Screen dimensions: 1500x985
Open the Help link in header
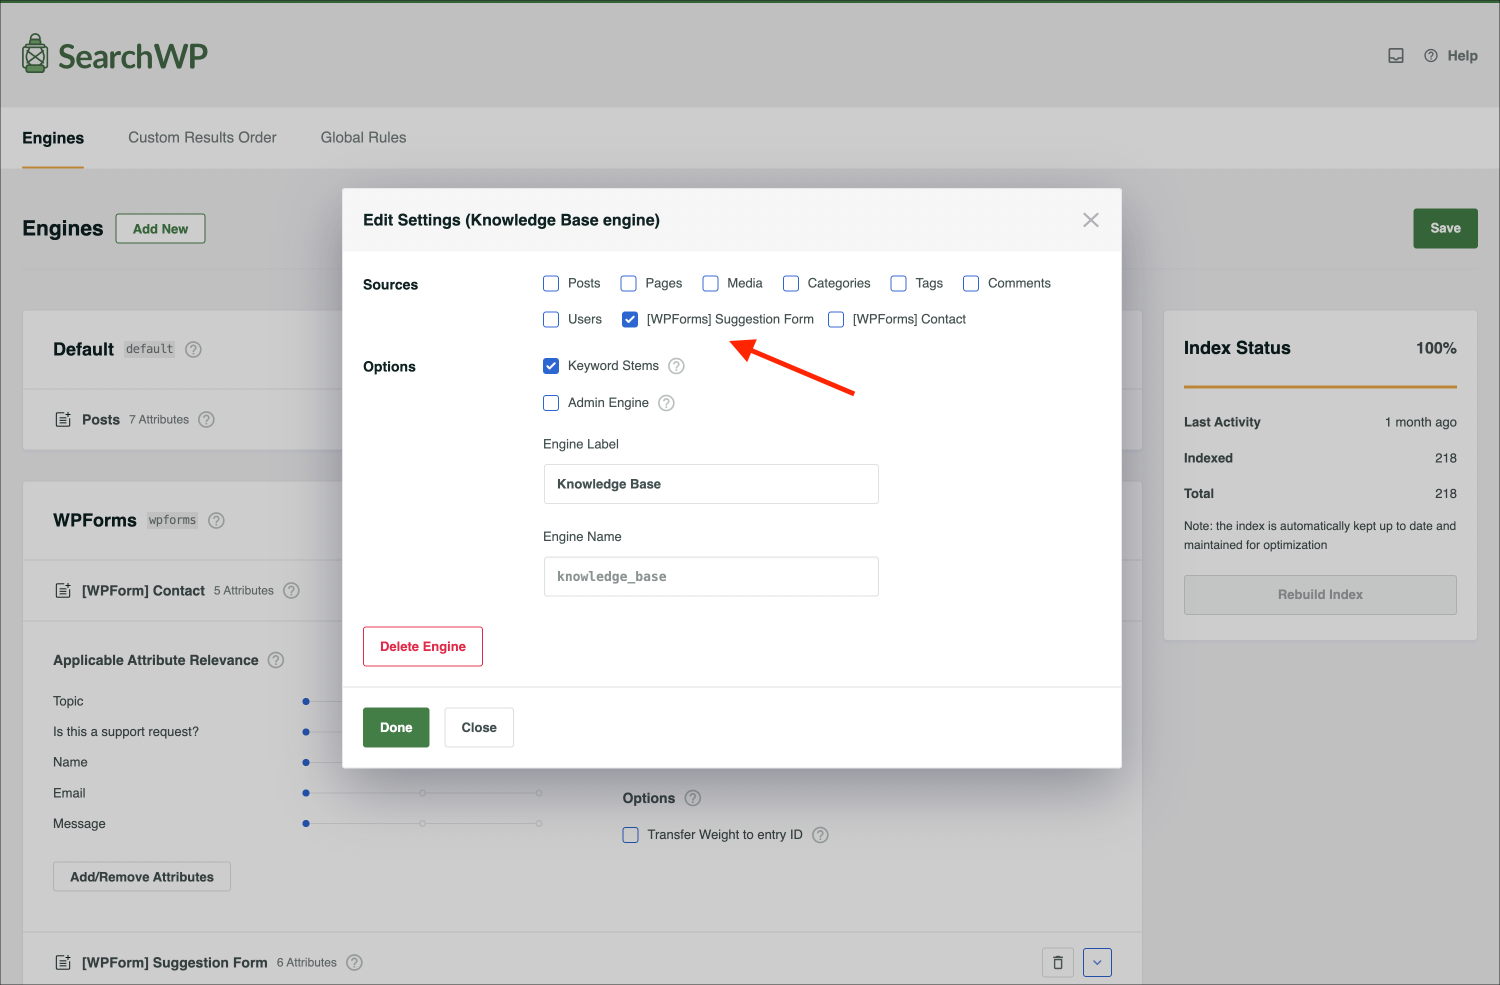[1451, 56]
